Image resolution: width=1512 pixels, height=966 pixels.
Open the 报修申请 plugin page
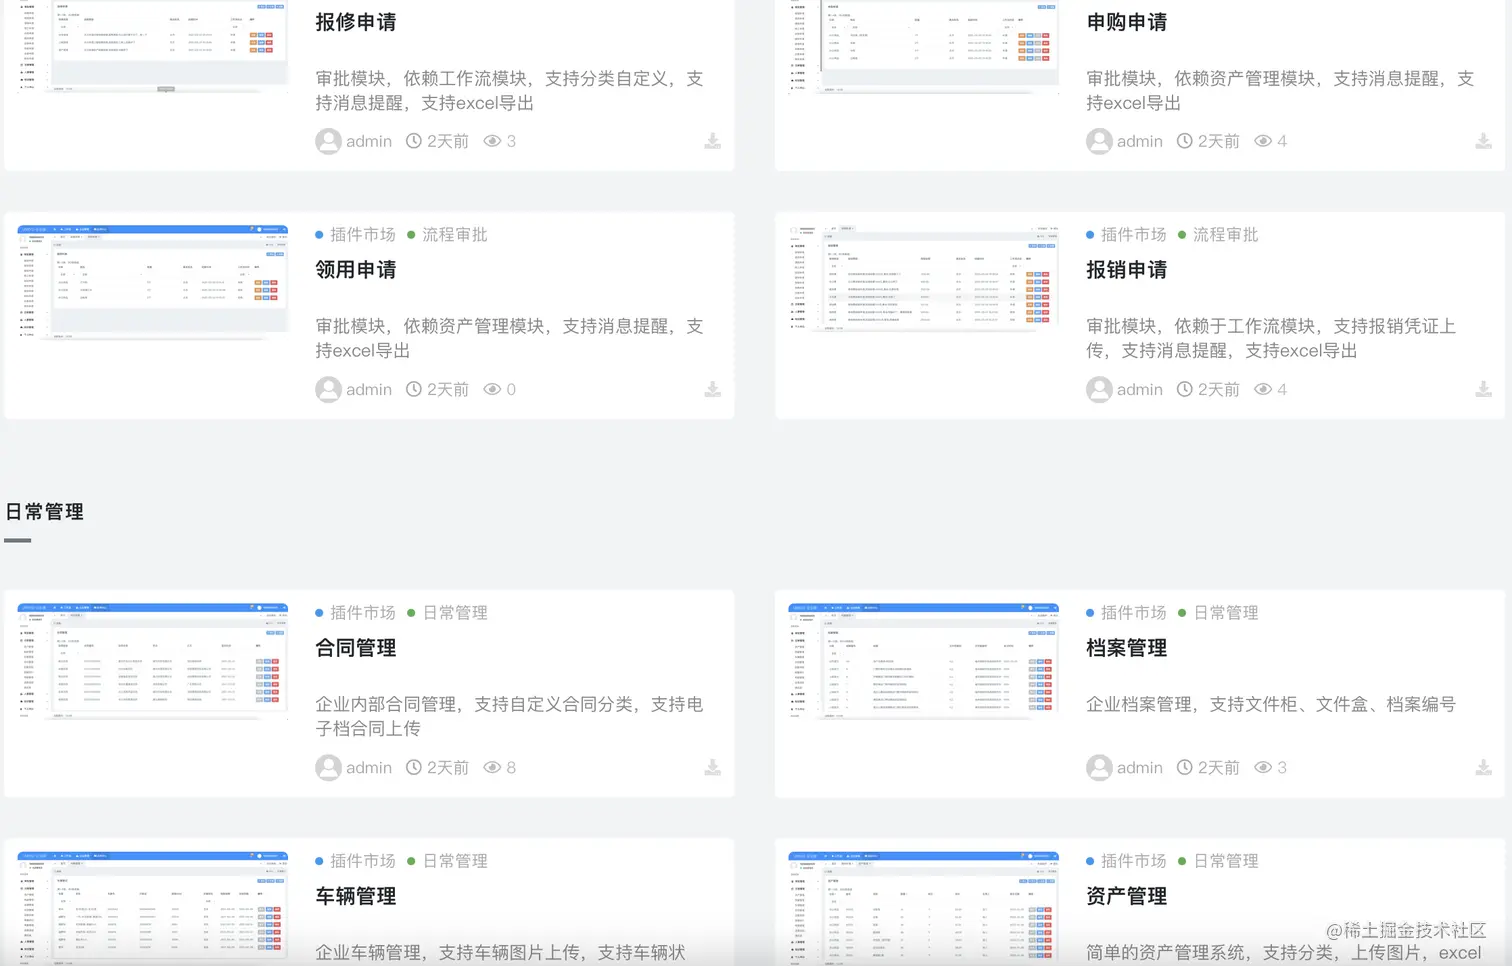click(x=356, y=22)
